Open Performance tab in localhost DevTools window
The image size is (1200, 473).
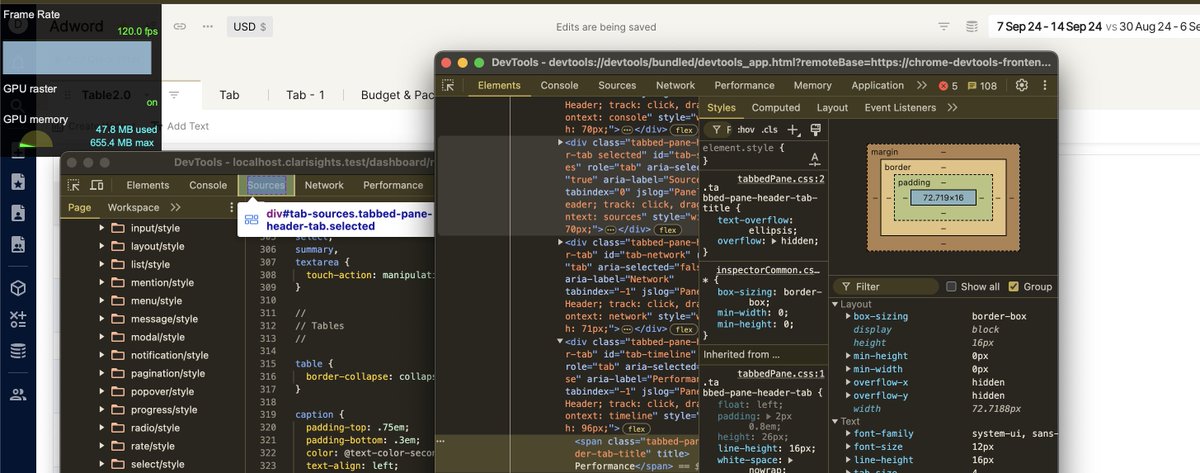pos(393,185)
